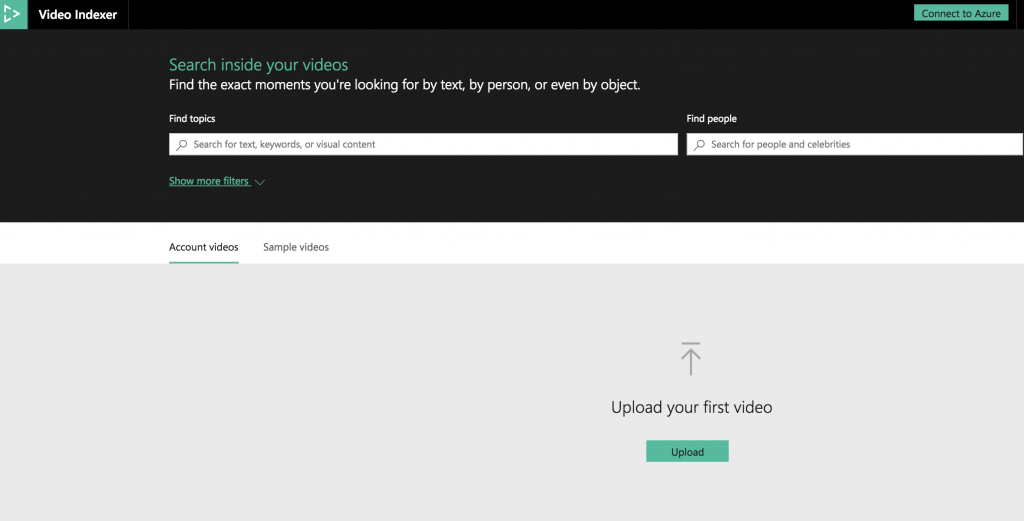Click the Search inside your videos heading
Image resolution: width=1024 pixels, height=521 pixels.
tap(259, 65)
